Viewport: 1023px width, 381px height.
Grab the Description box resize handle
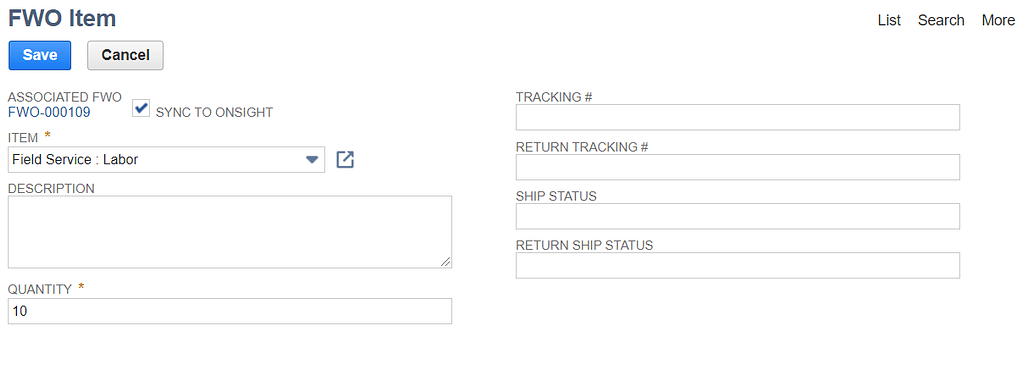pos(445,261)
